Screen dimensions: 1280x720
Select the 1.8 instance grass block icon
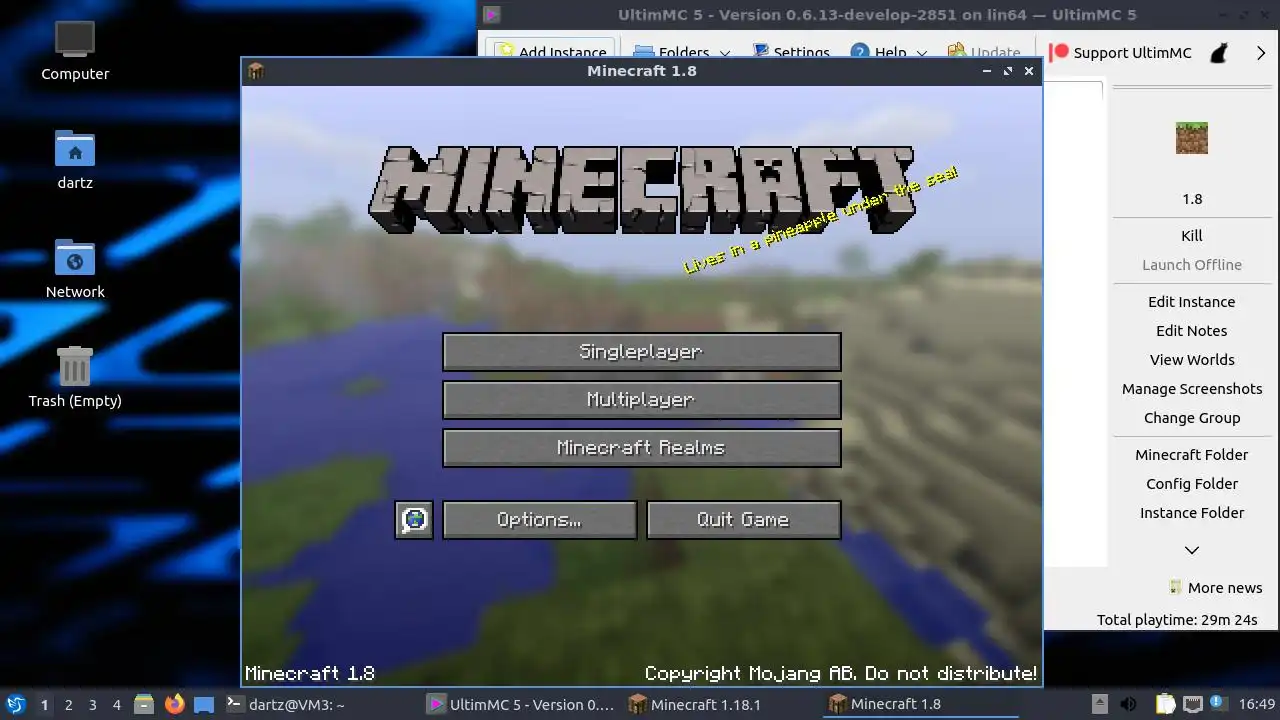pyautogui.click(x=1192, y=138)
